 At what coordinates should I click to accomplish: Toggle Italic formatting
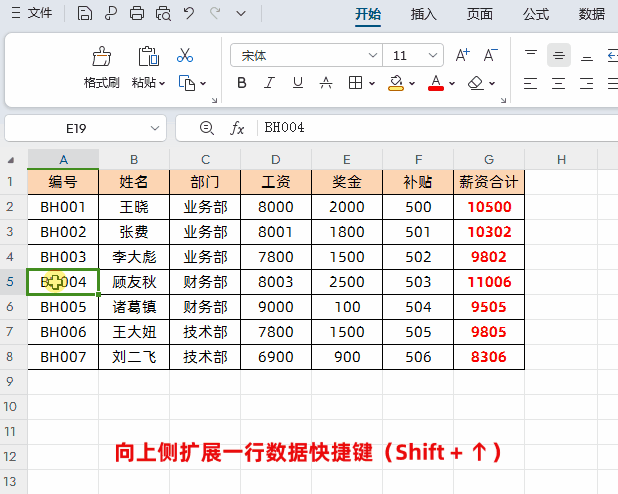point(269,83)
